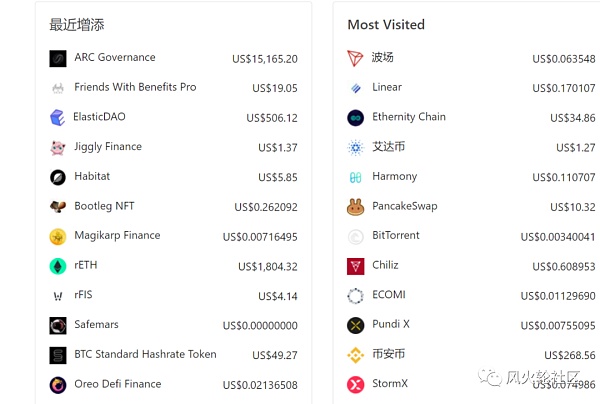Viewport: 600px width, 404px height.
Task: Open the BTC Standard Hashrate Token link
Action: pos(145,354)
